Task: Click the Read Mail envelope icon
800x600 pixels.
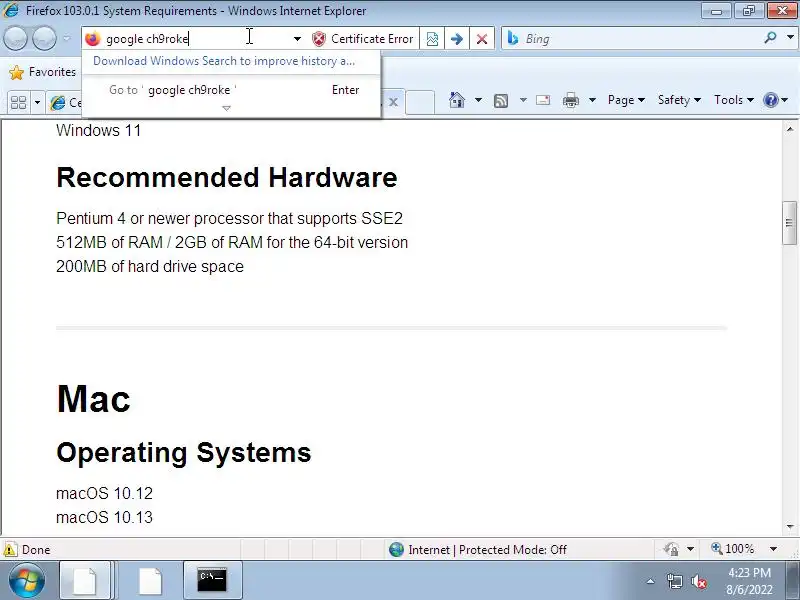Action: click(x=543, y=100)
